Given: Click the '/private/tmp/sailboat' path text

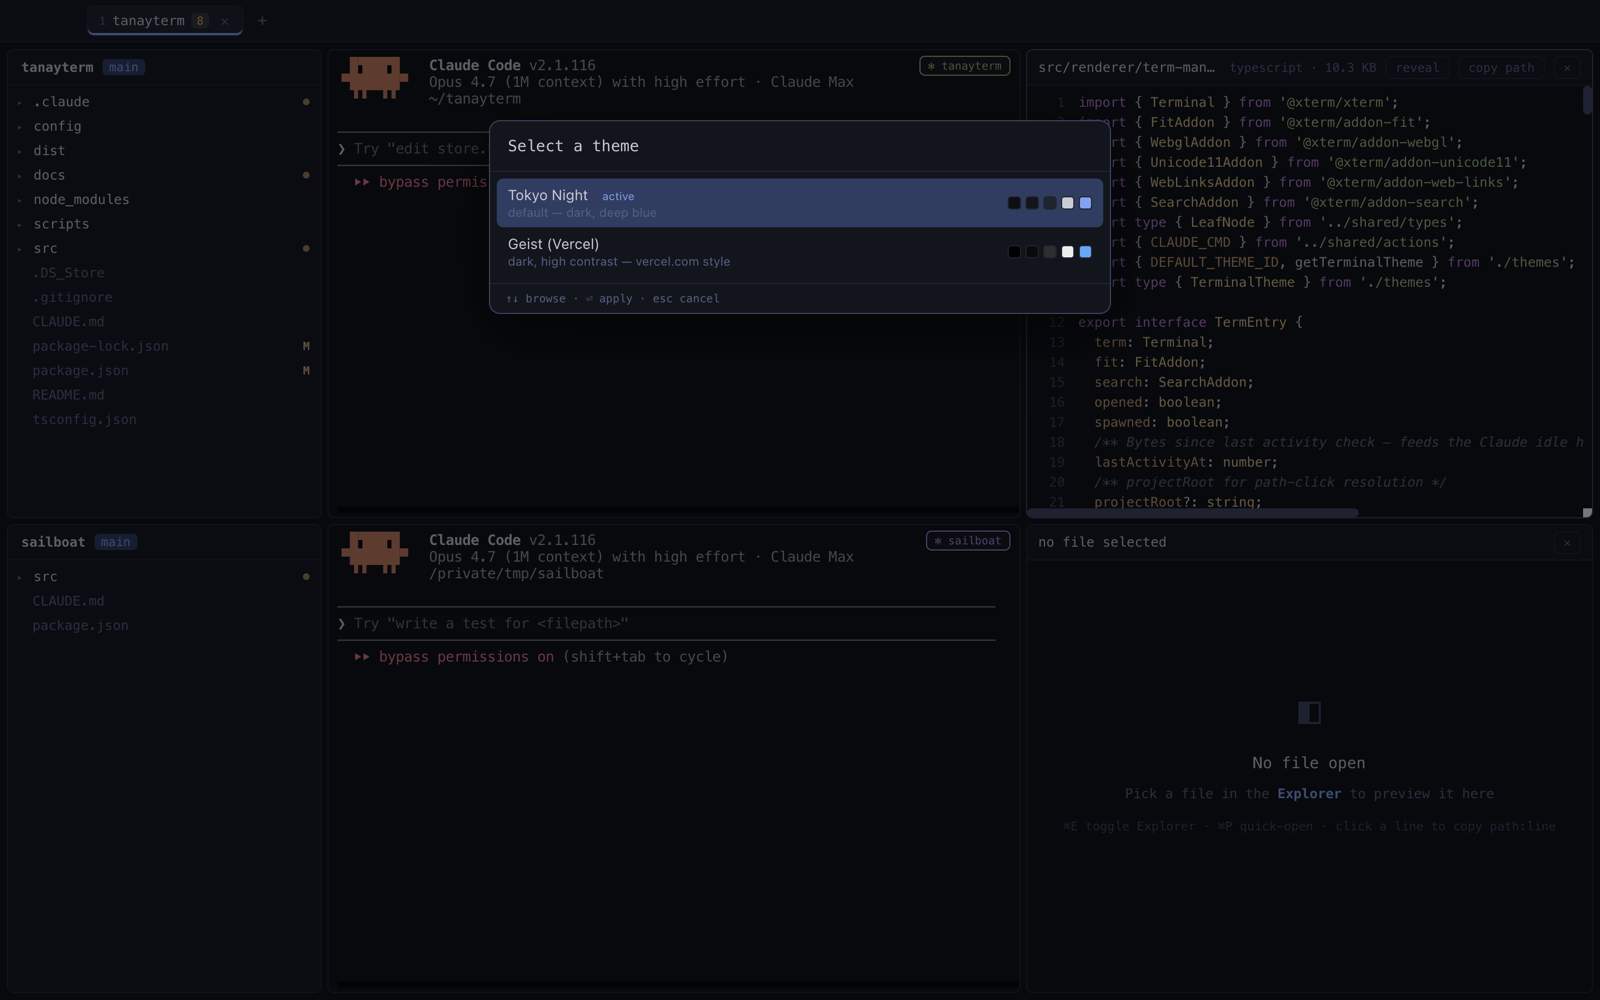Looking at the screenshot, I should pos(516,574).
